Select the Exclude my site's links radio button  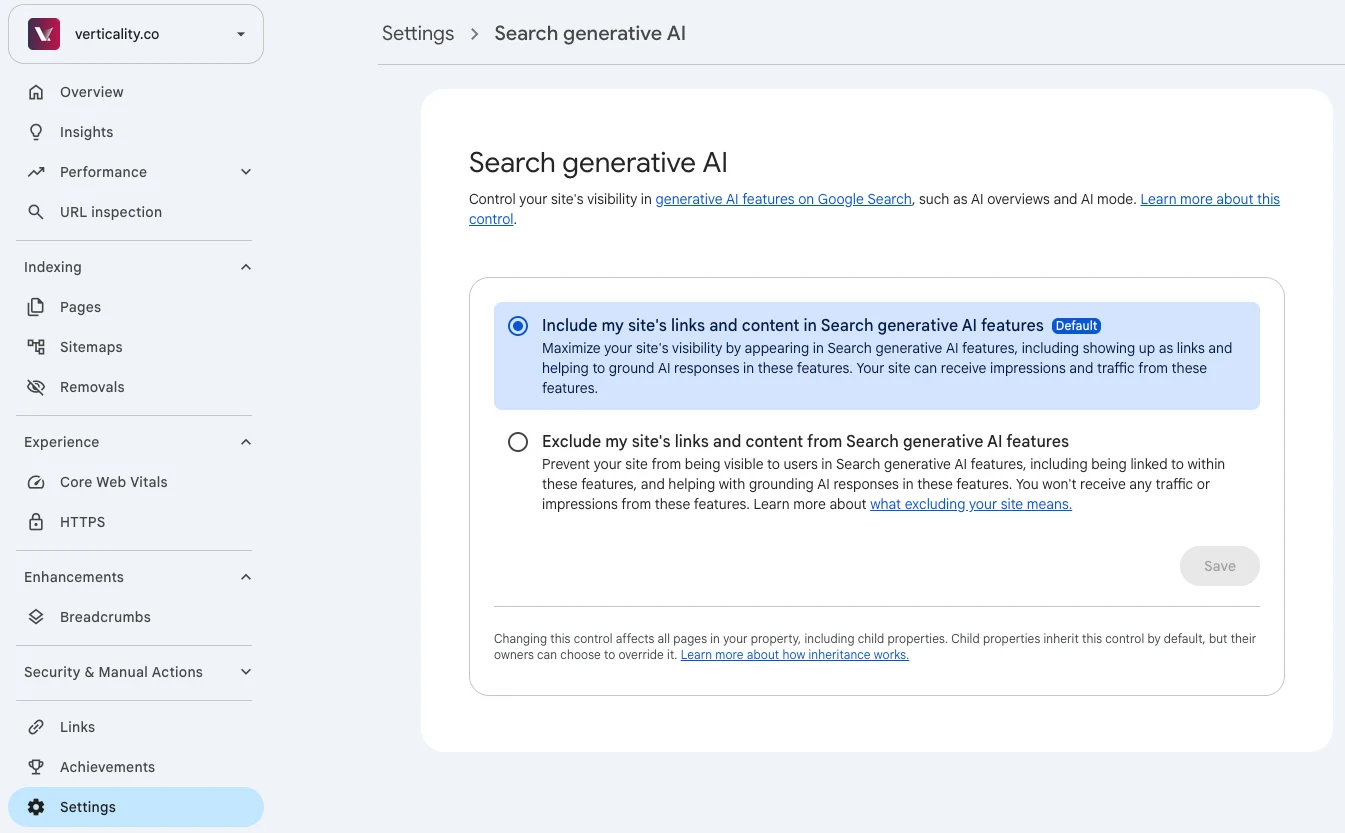point(518,442)
